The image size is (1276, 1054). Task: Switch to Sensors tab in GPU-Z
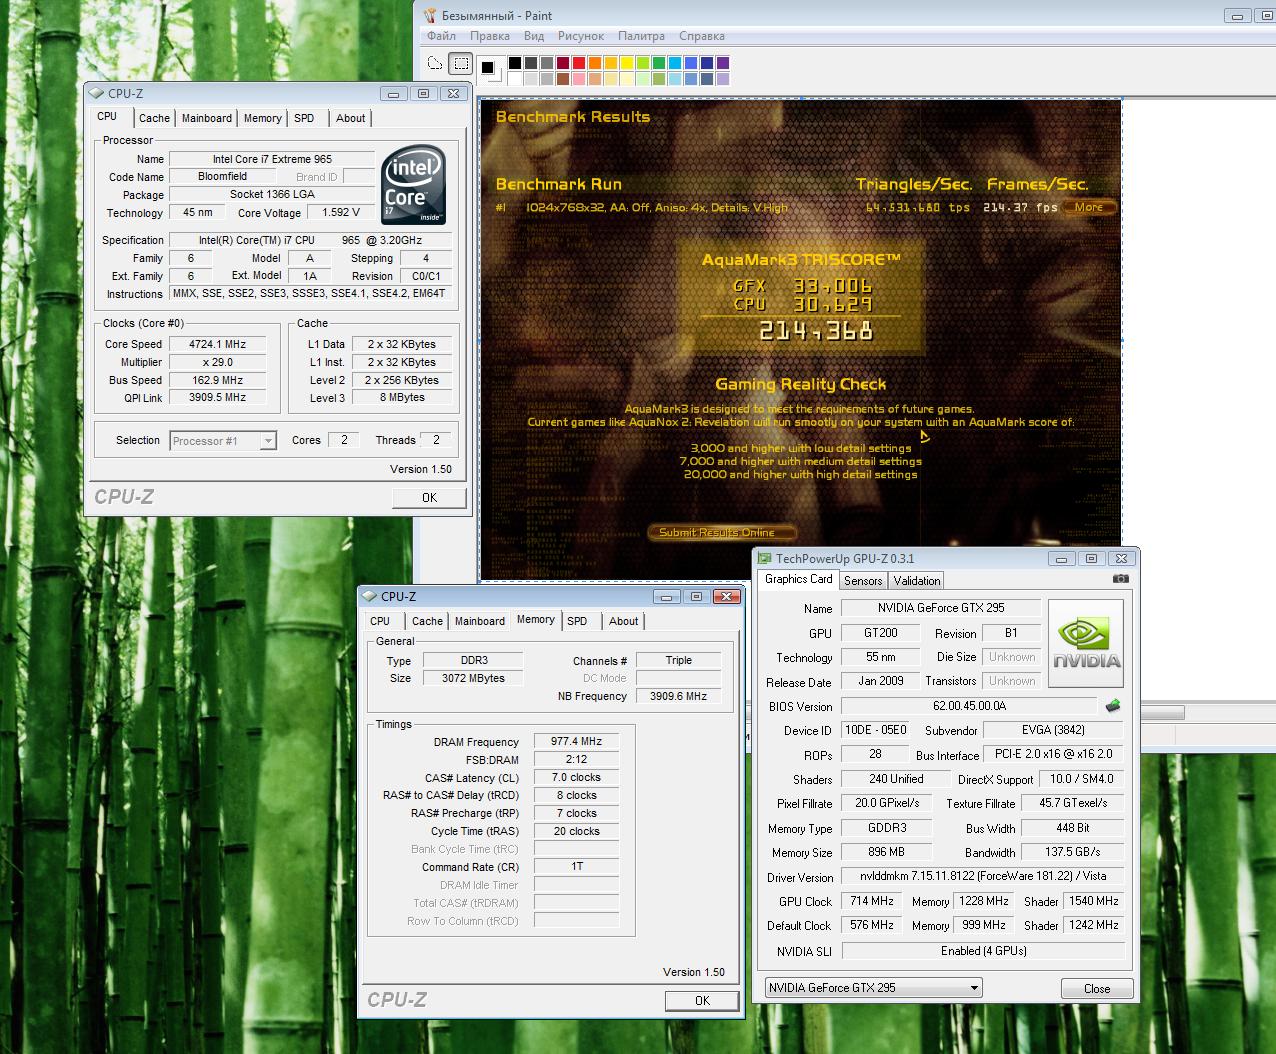[x=863, y=581]
